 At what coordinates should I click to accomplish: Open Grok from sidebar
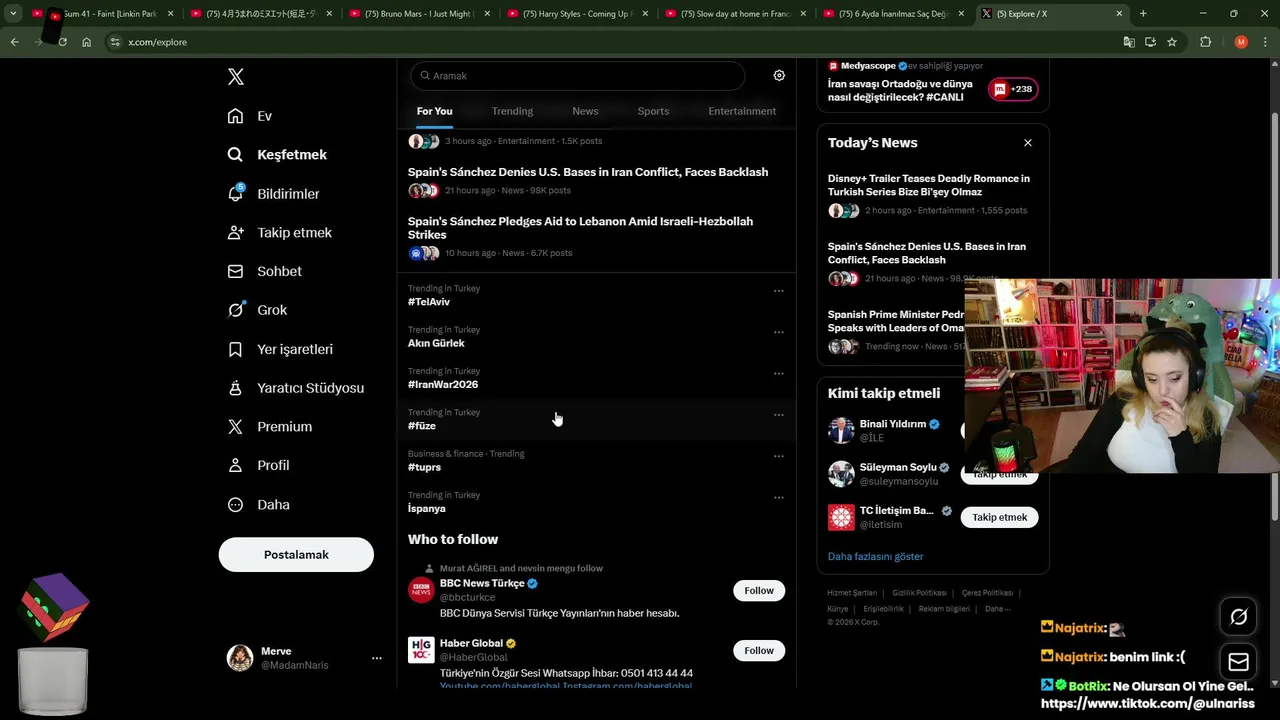pyautogui.click(x=257, y=310)
